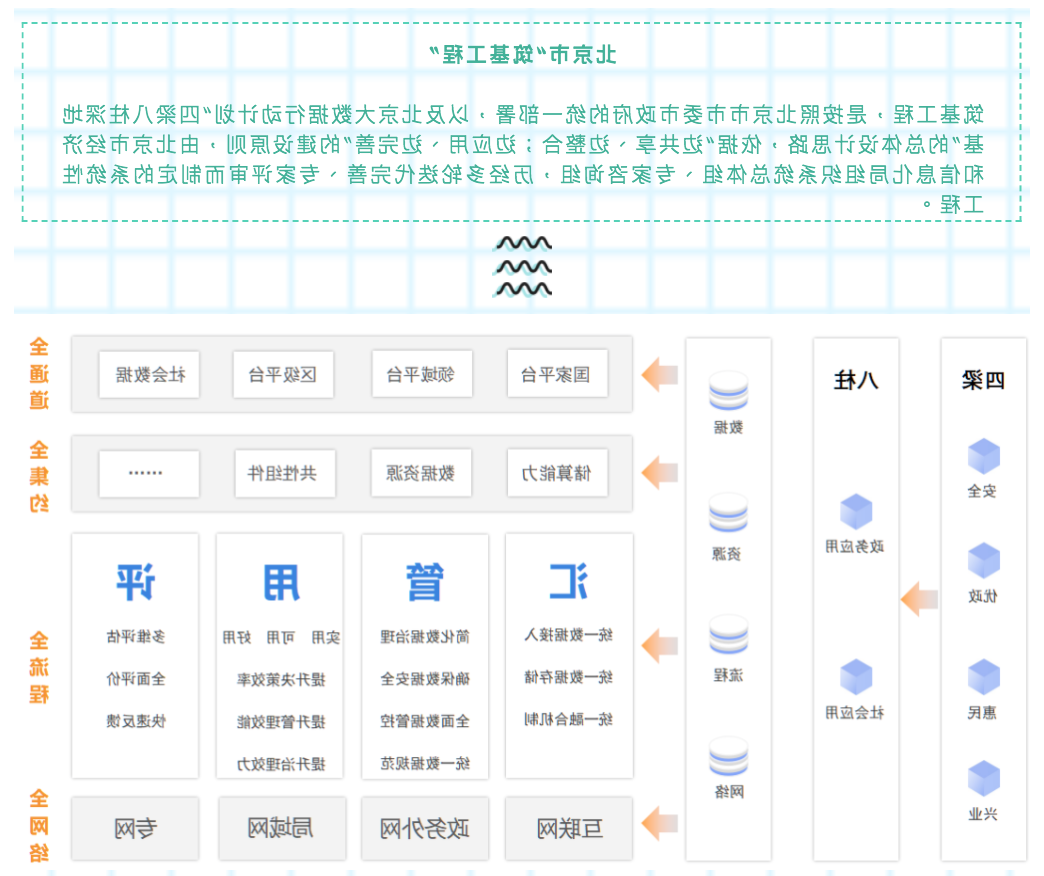The image size is (1044, 876).
Task: Click the 惠民 cube icon
Action: pos(983,677)
